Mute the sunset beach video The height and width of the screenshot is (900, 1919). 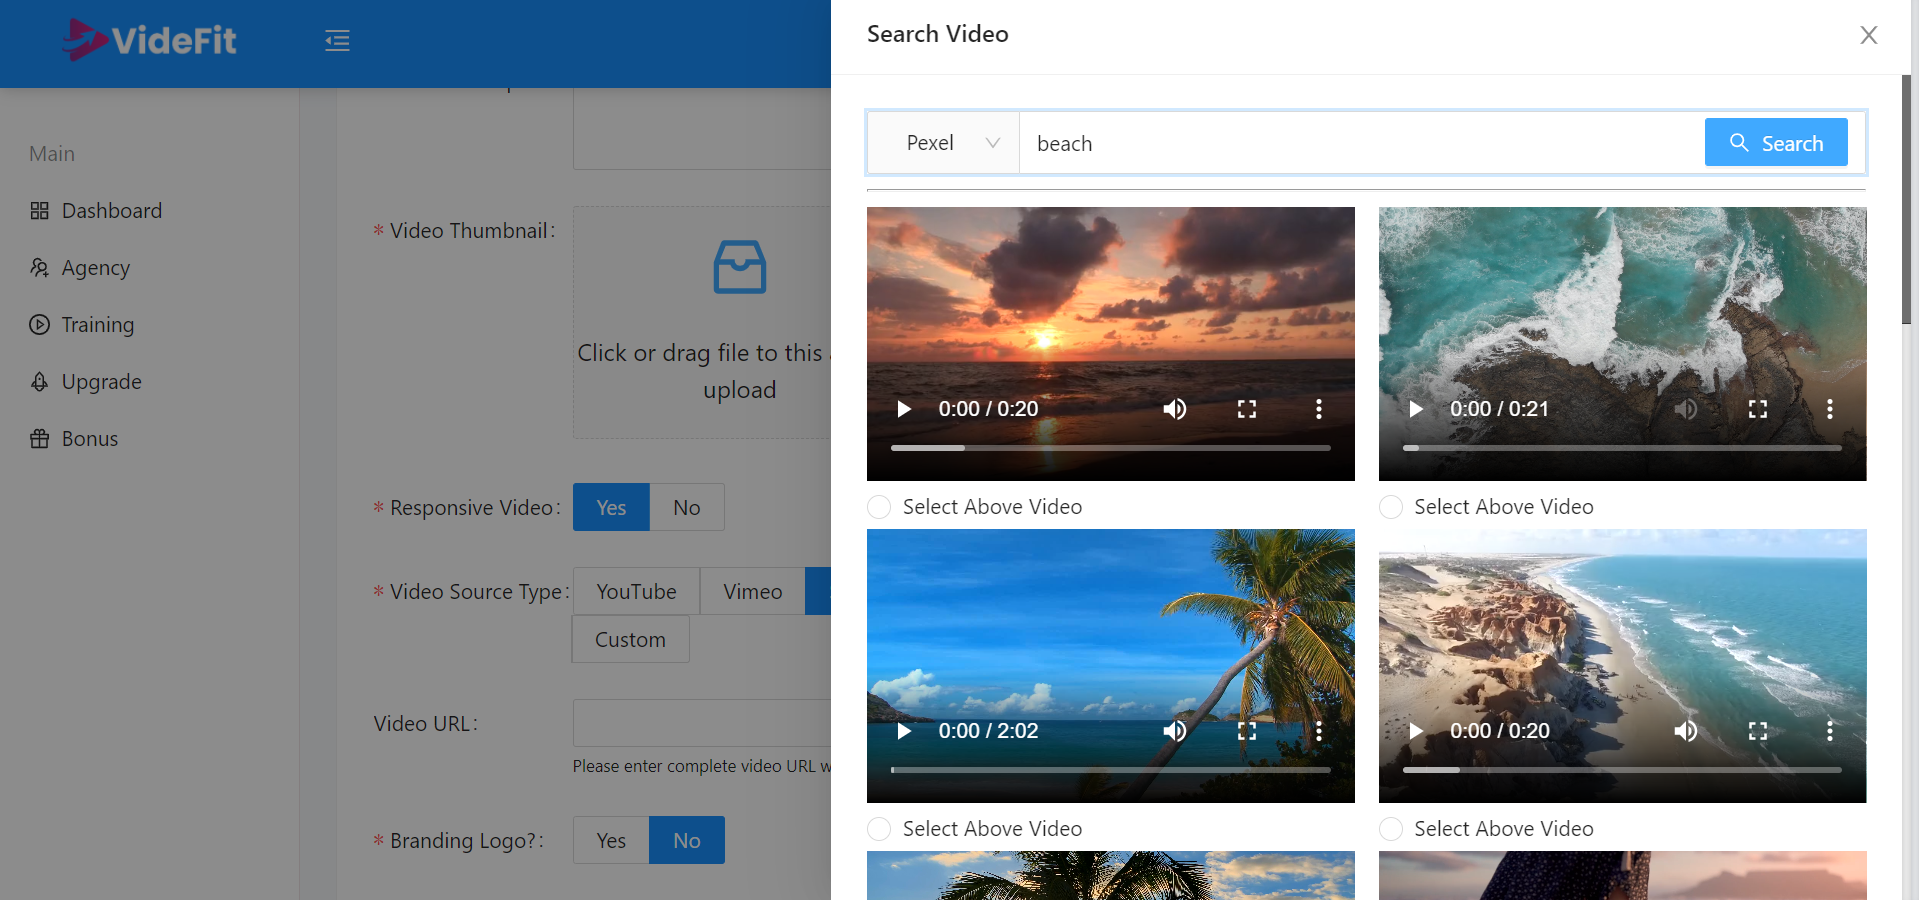[1175, 409]
